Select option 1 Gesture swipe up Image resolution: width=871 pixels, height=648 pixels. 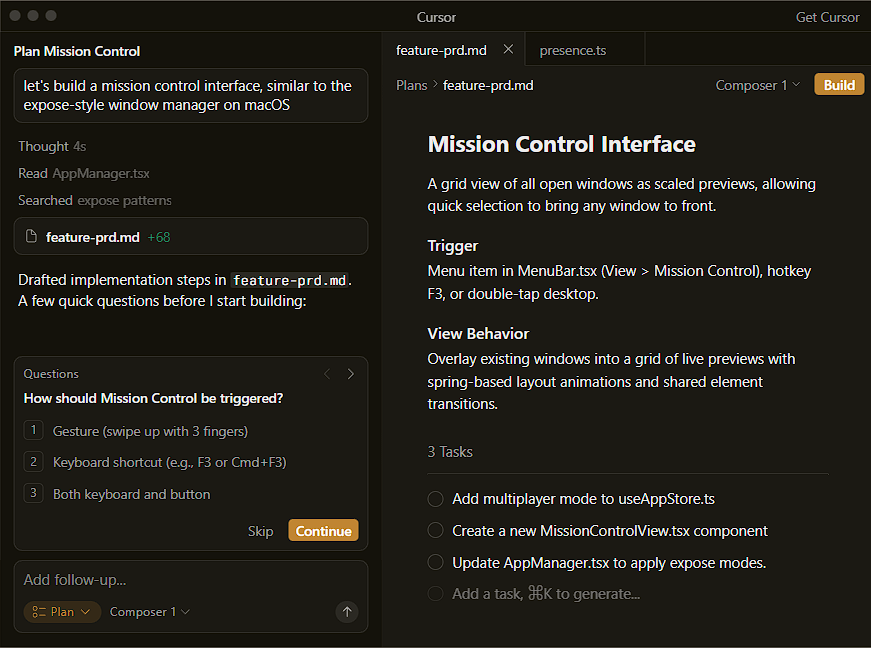click(x=150, y=431)
